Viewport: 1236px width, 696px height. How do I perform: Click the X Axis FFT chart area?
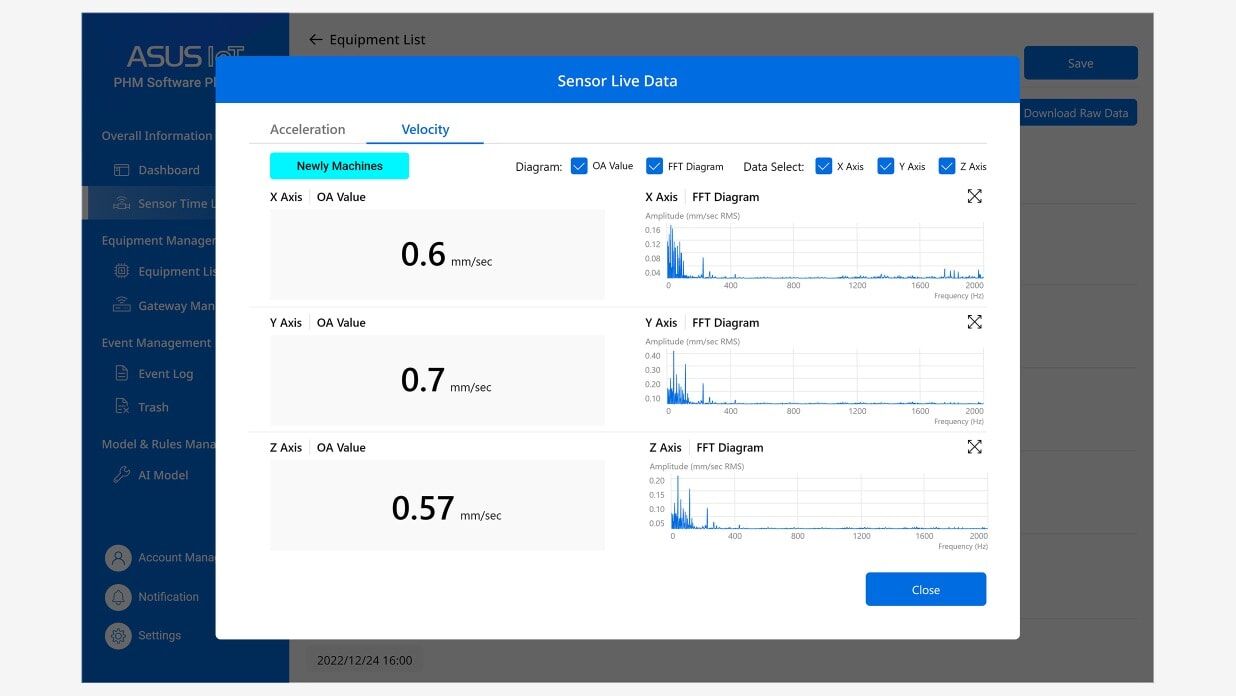825,251
